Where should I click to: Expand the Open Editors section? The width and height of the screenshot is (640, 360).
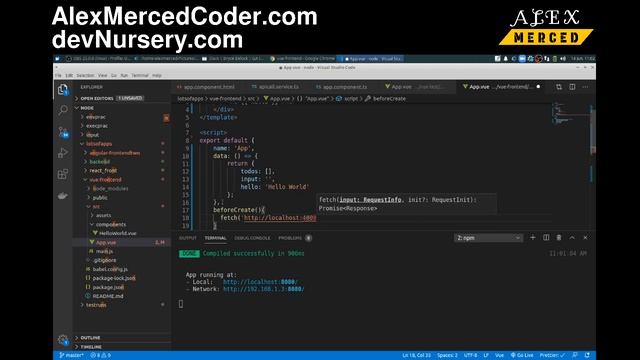pos(122,98)
